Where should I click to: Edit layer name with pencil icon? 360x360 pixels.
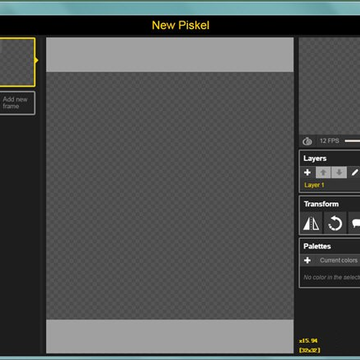pos(355,172)
